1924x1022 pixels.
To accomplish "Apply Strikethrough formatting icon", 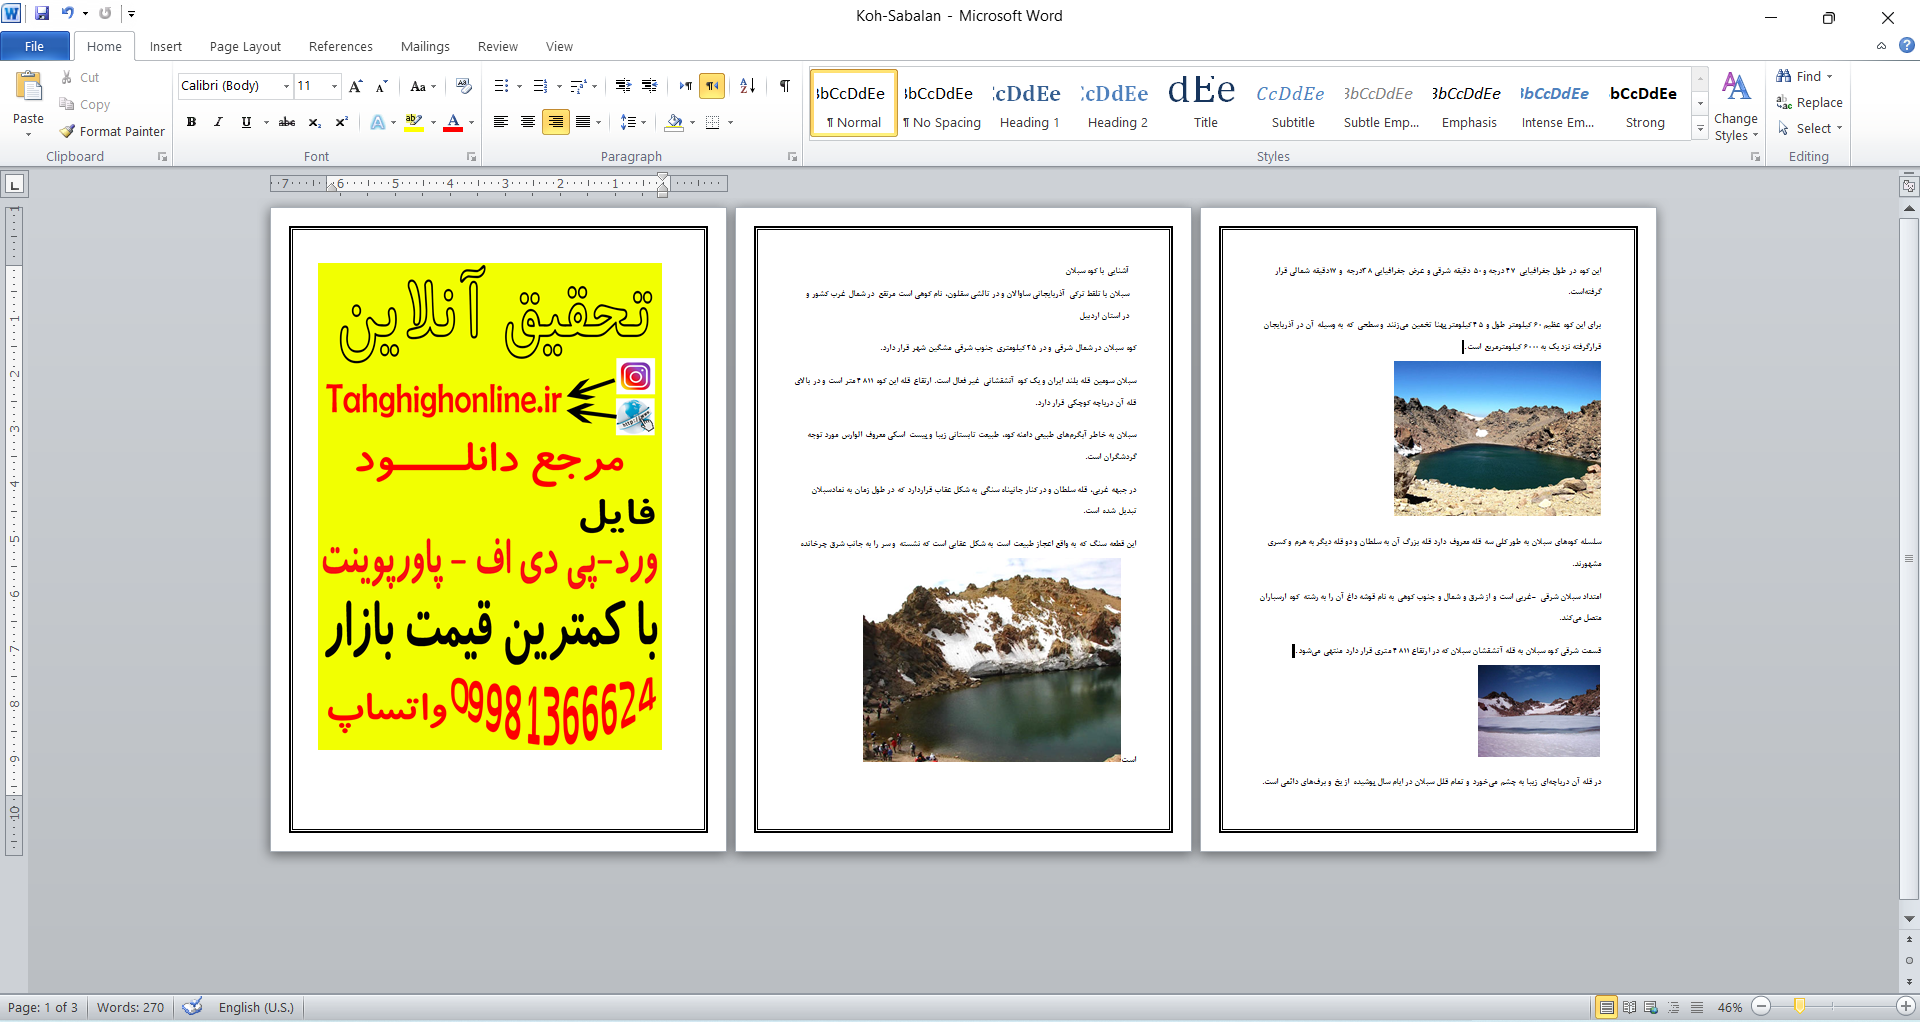I will tap(287, 122).
